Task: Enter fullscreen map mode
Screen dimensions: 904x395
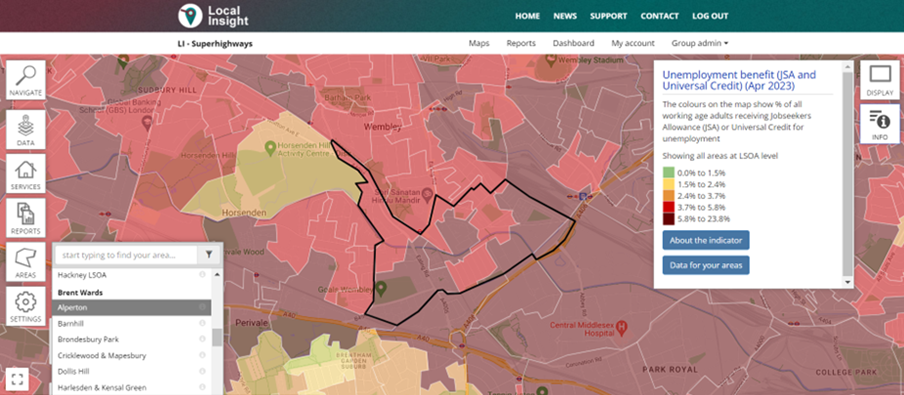Action: pos(17,379)
